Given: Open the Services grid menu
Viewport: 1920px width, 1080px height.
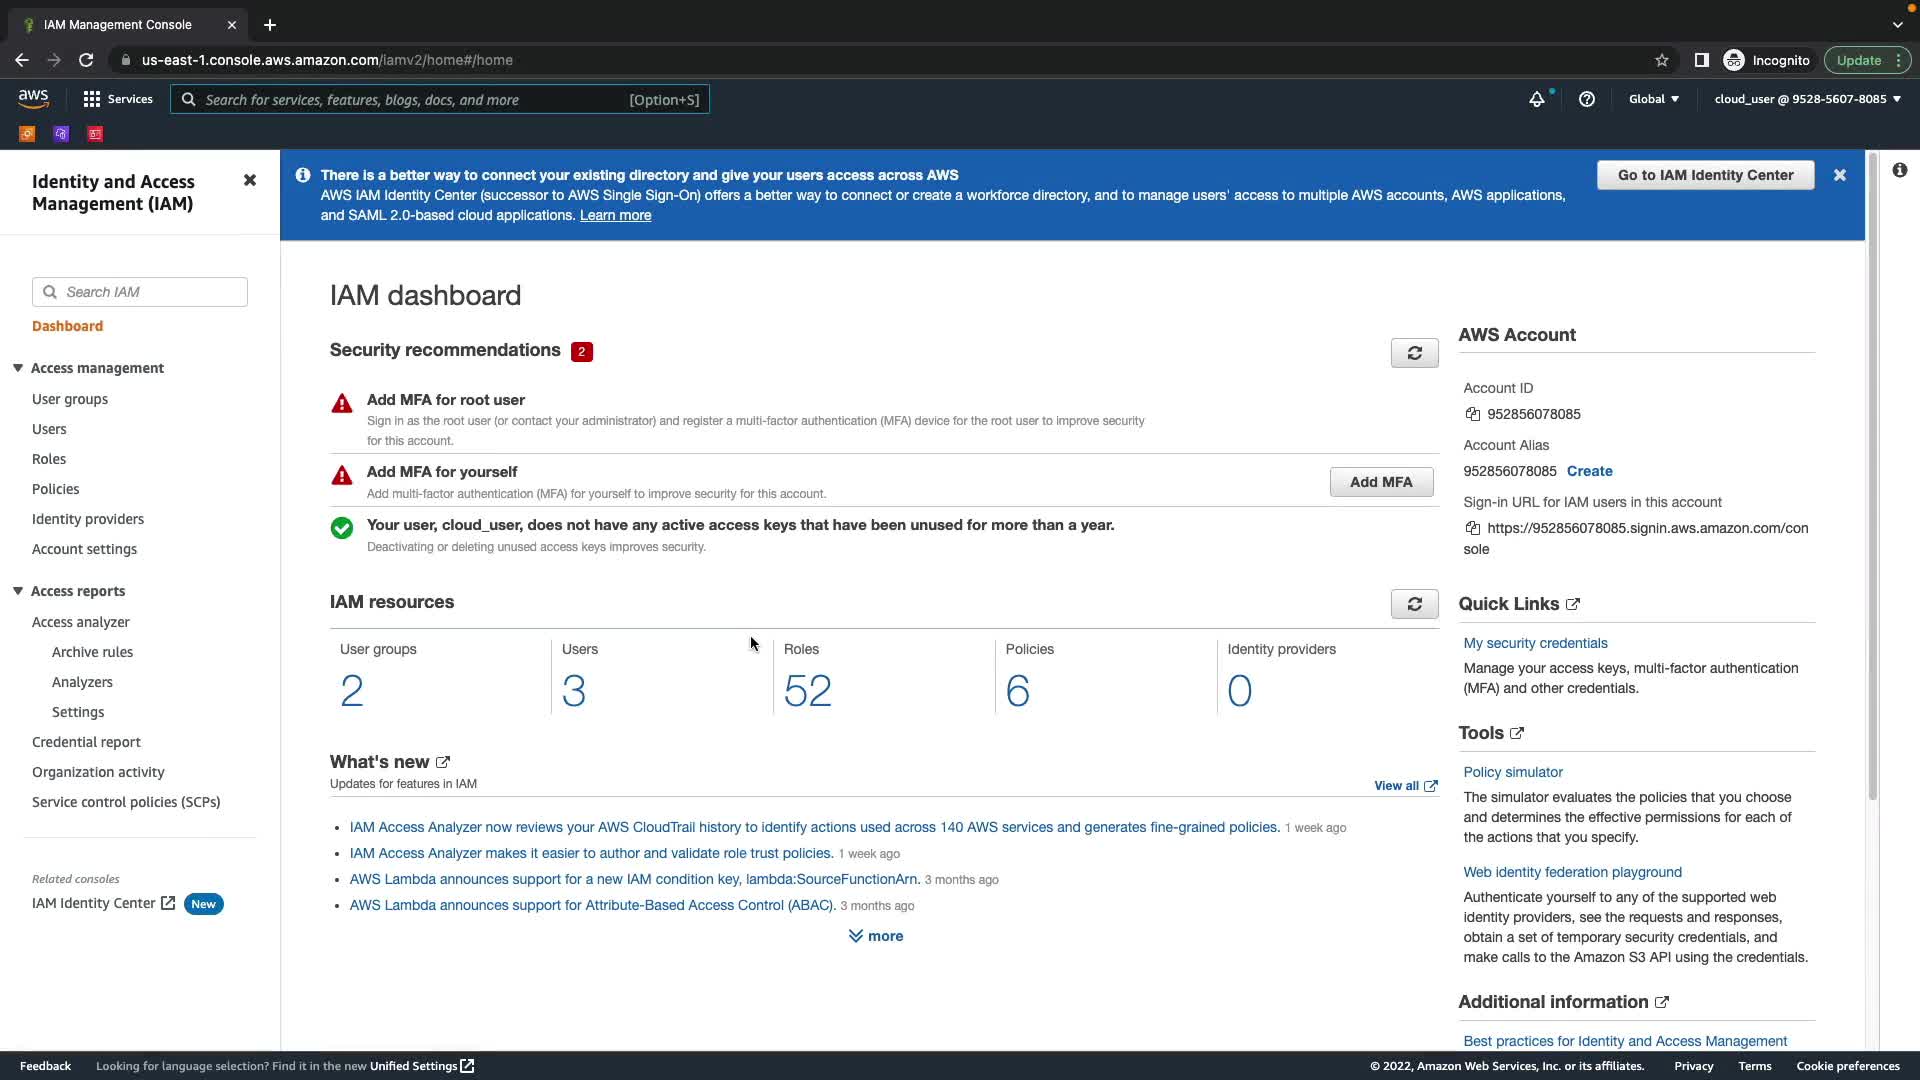Looking at the screenshot, I should [117, 99].
